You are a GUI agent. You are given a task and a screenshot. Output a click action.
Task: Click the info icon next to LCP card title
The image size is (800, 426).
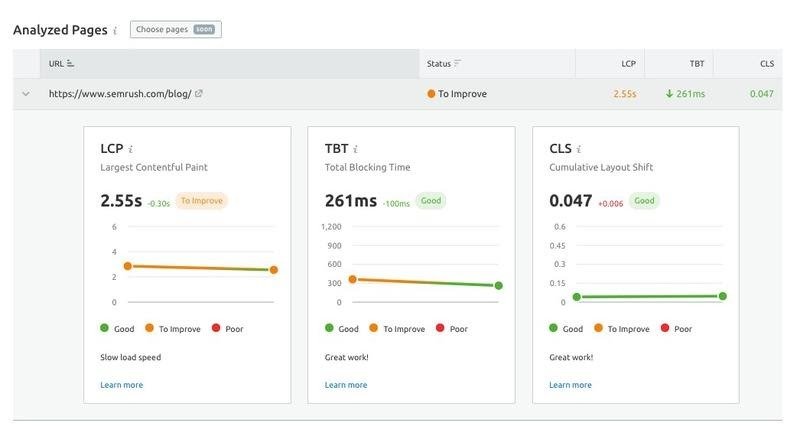pos(131,149)
